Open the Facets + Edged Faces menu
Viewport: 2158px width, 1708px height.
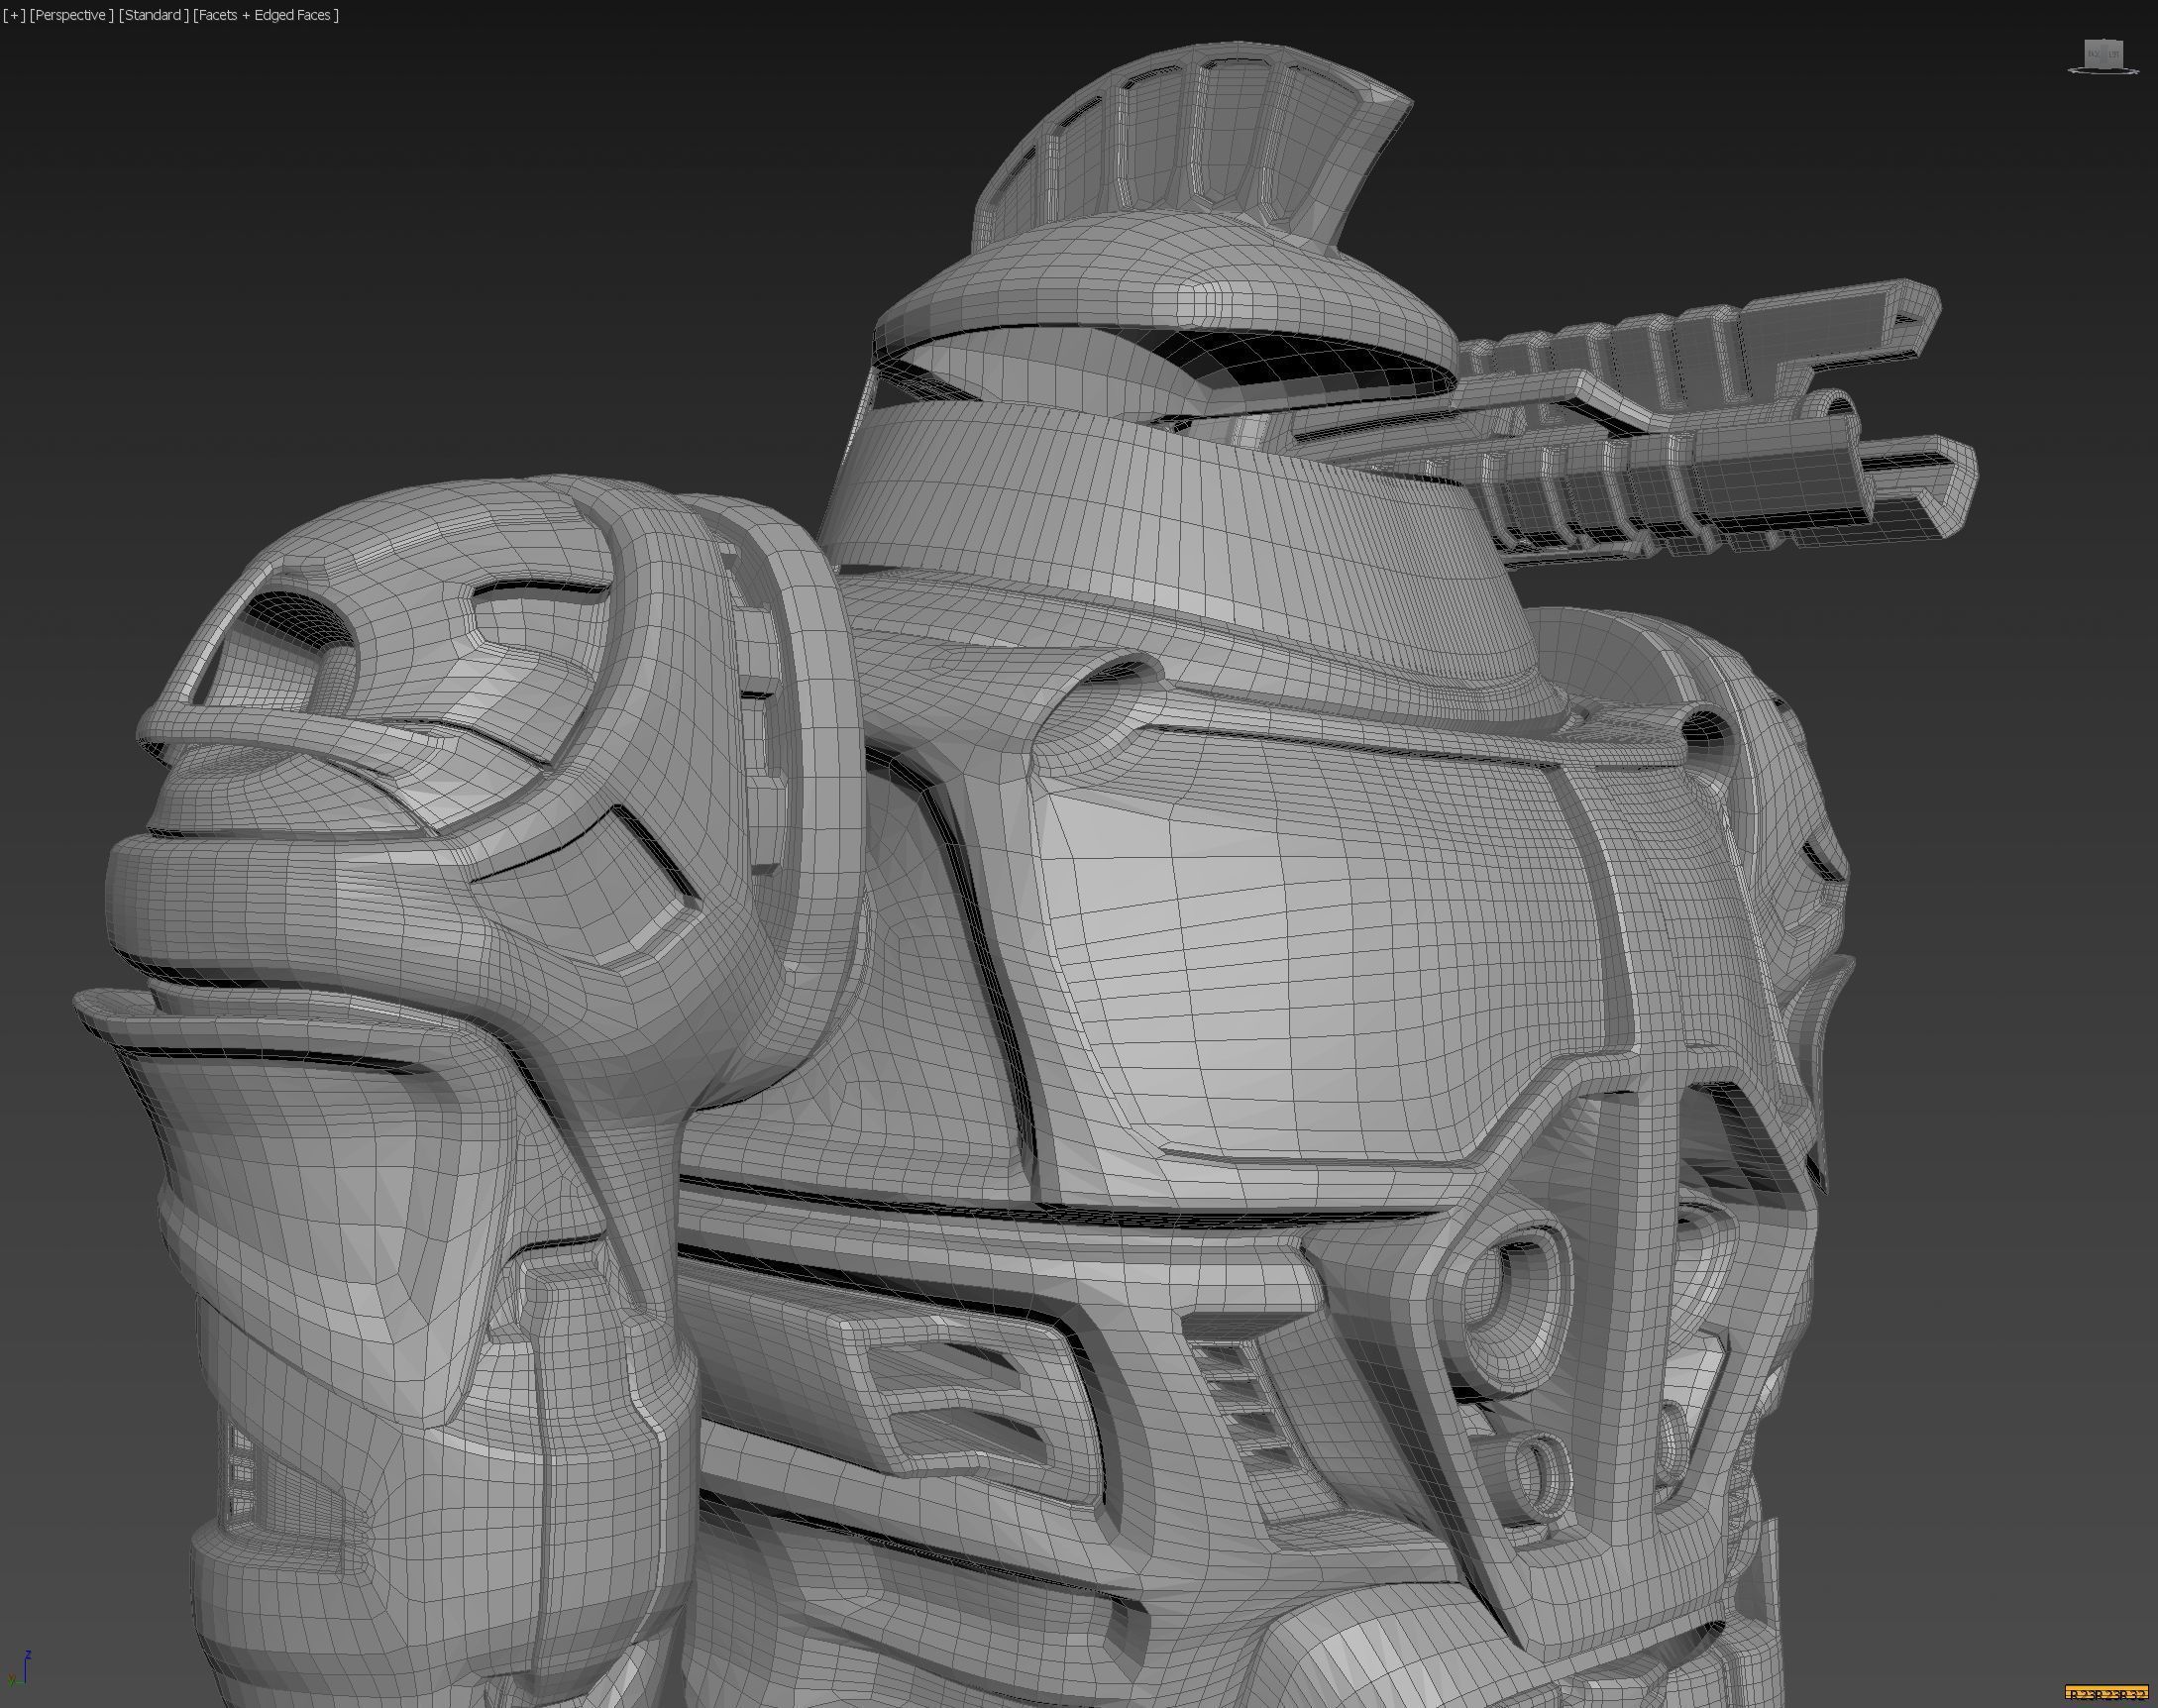click(266, 15)
